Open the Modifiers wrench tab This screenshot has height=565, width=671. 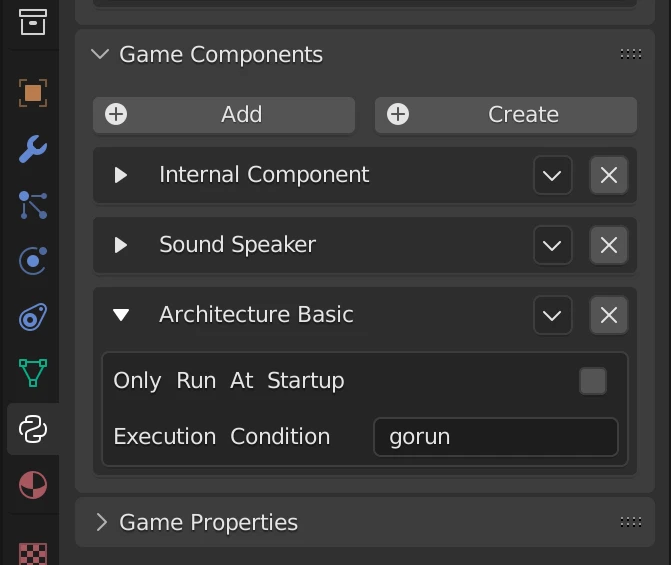pyautogui.click(x=33, y=150)
